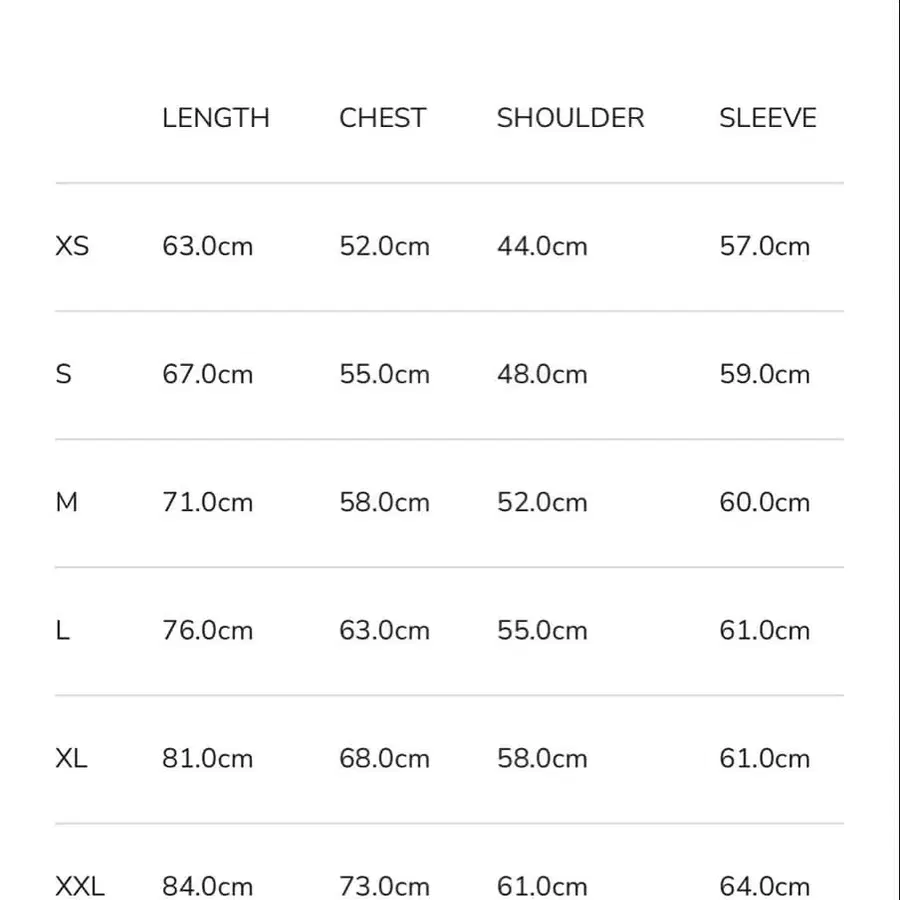Select the L size row label
Image resolution: width=900 pixels, height=900 pixels.
click(x=63, y=631)
